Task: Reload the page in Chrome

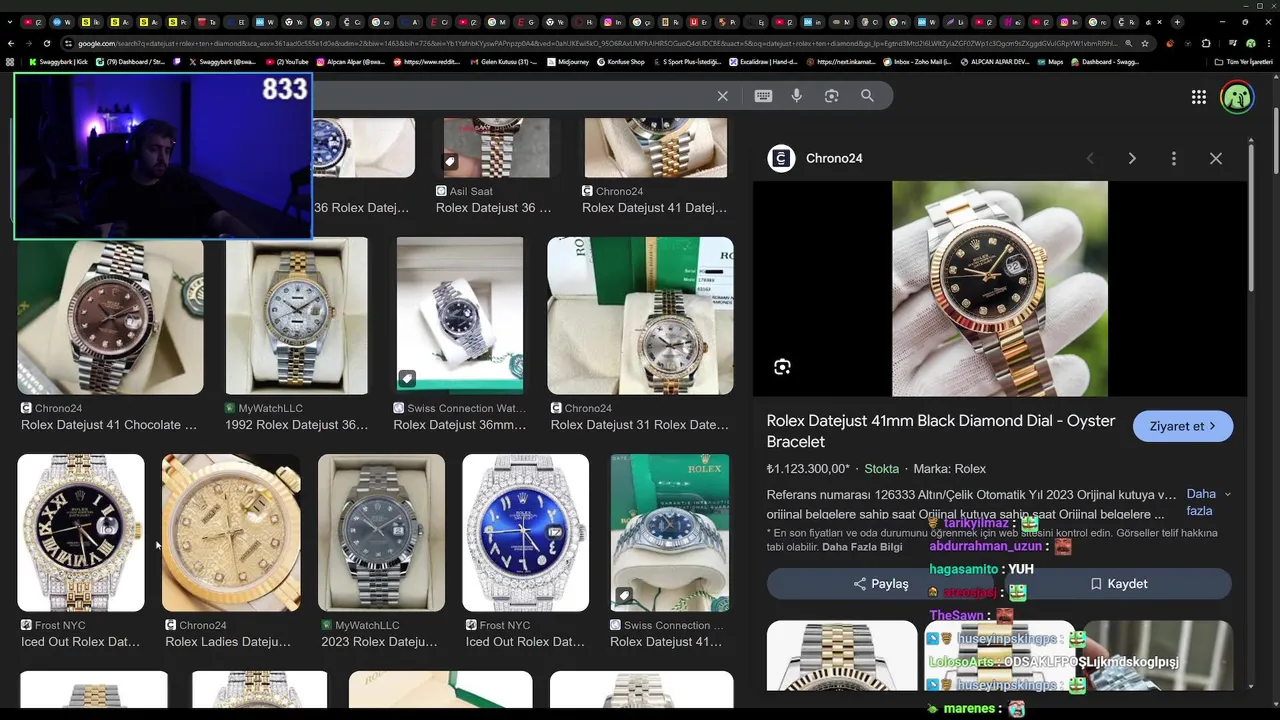Action: (47, 43)
